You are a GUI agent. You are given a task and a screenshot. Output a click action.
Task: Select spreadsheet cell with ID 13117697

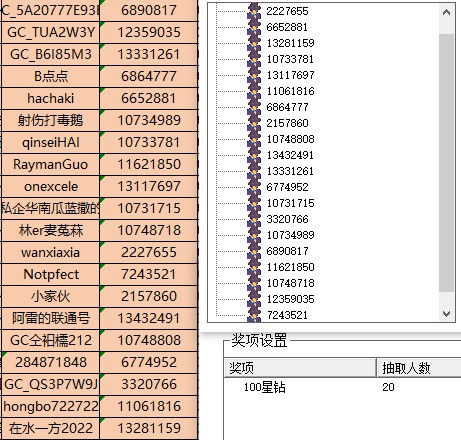149,186
